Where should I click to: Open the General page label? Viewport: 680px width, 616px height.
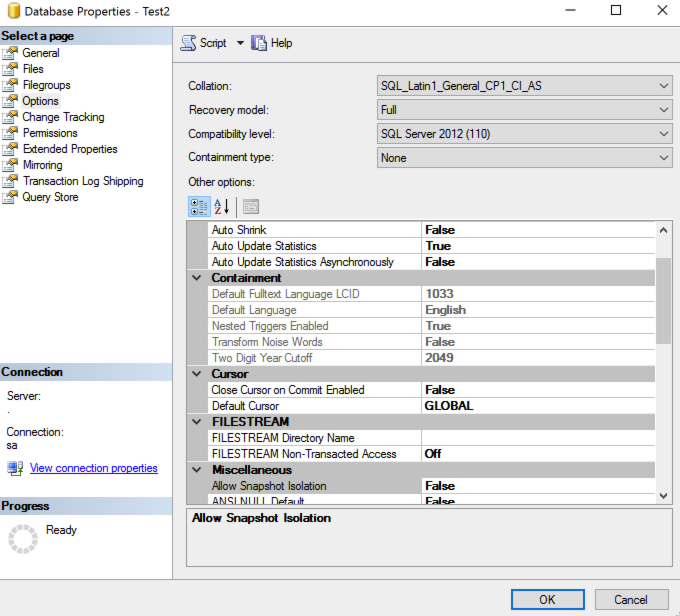[x=41, y=53]
